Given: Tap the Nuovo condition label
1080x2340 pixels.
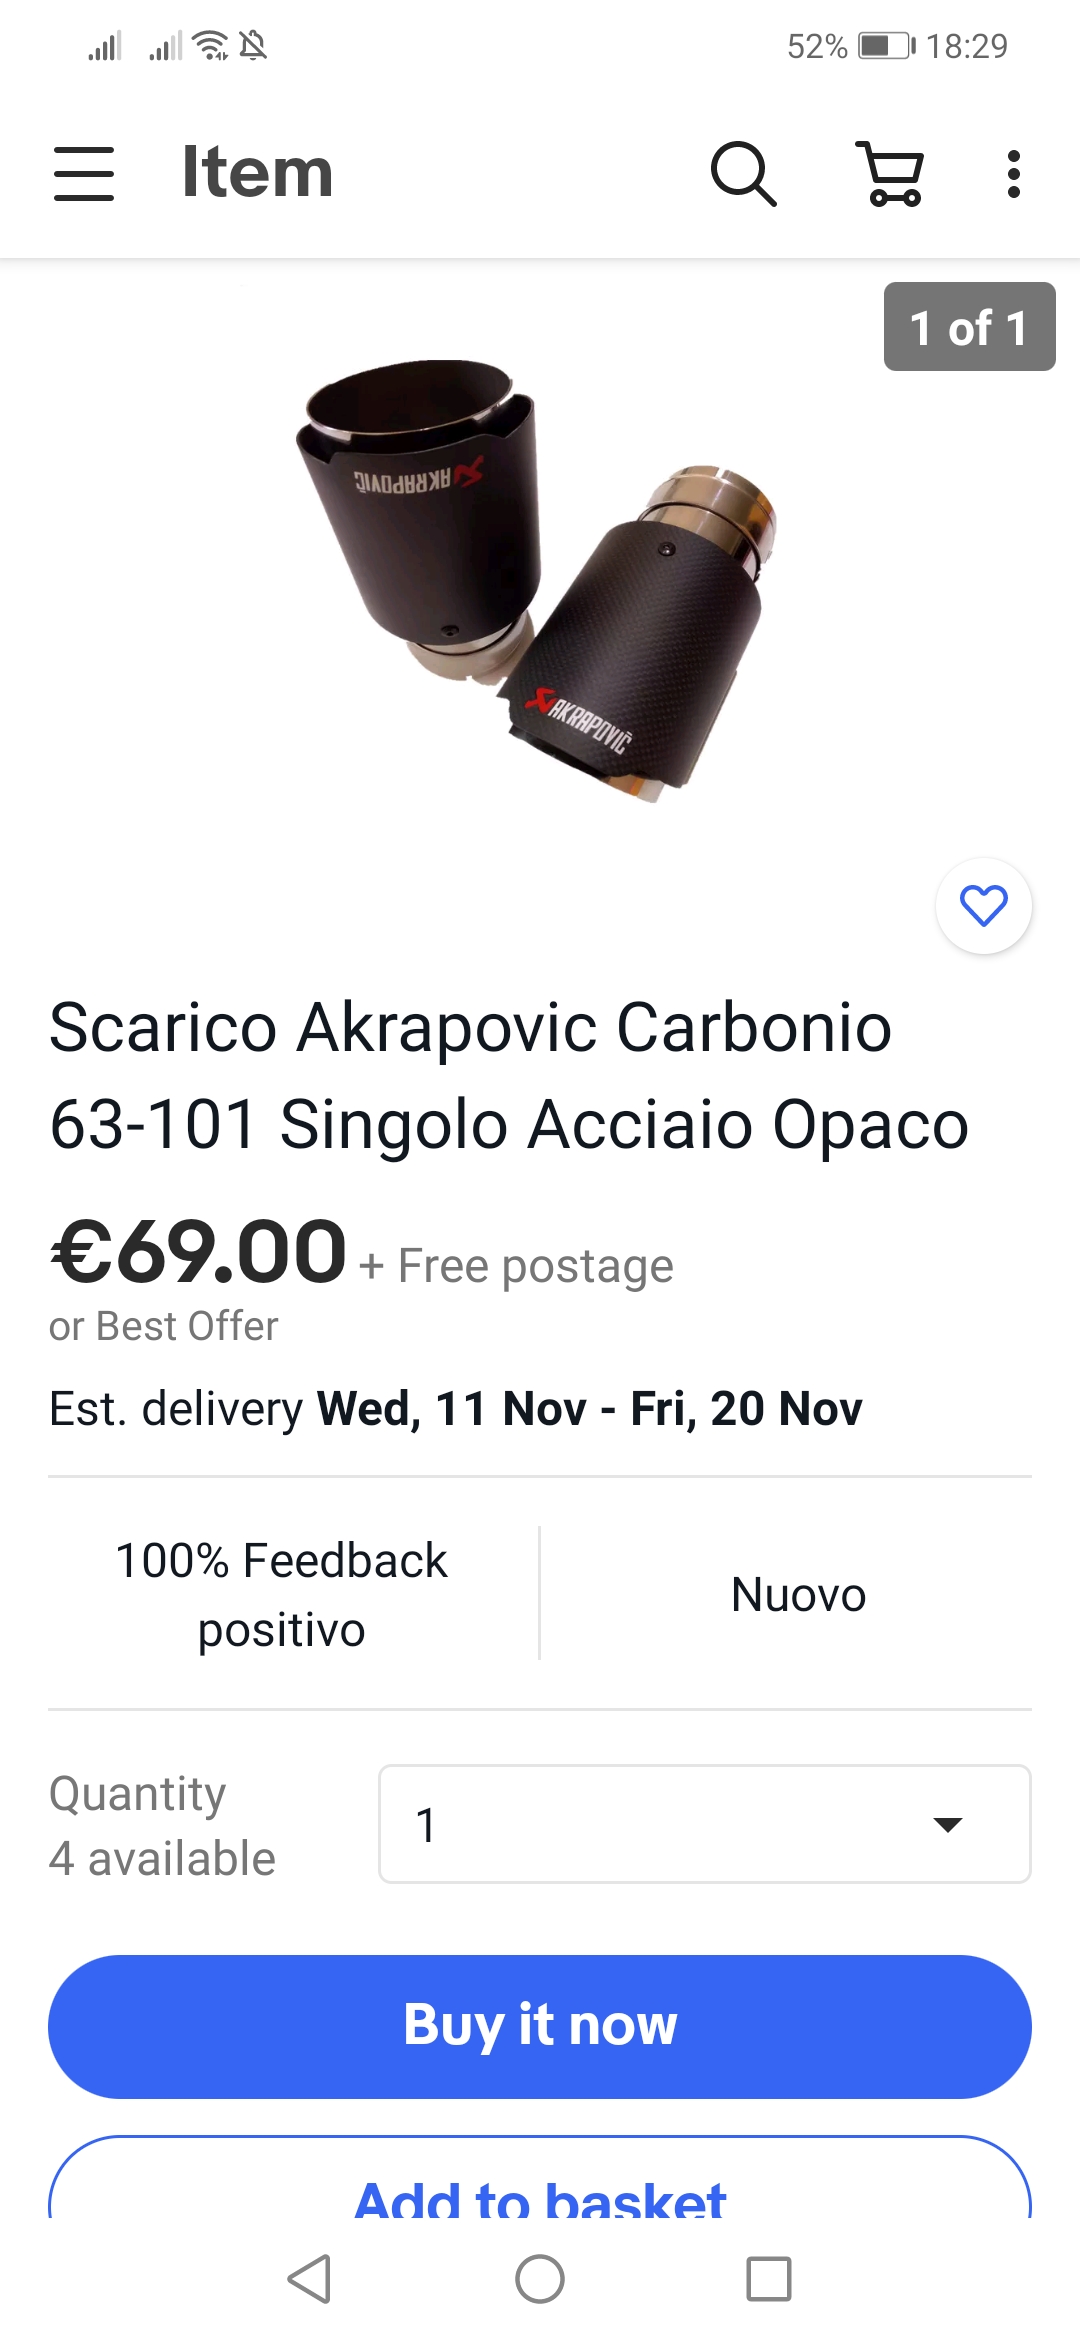Looking at the screenshot, I should coord(798,1594).
